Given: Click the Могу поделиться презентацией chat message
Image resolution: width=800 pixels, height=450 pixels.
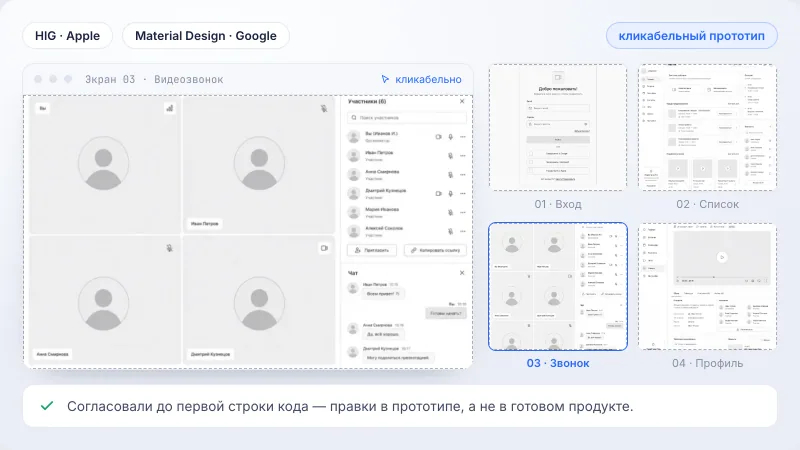Looking at the screenshot, I should (x=398, y=358).
